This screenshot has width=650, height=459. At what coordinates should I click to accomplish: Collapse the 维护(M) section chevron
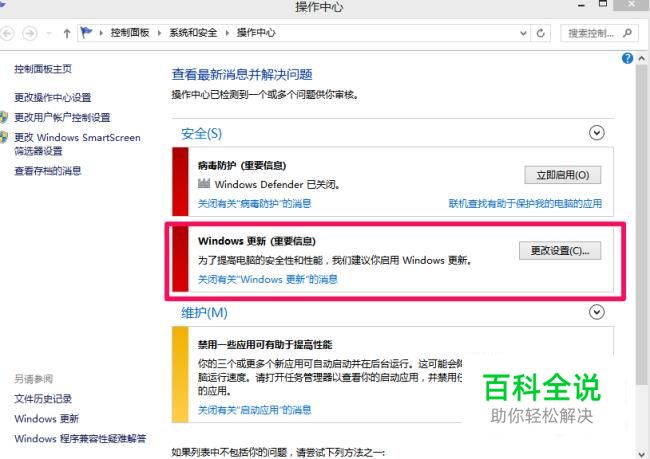(597, 312)
